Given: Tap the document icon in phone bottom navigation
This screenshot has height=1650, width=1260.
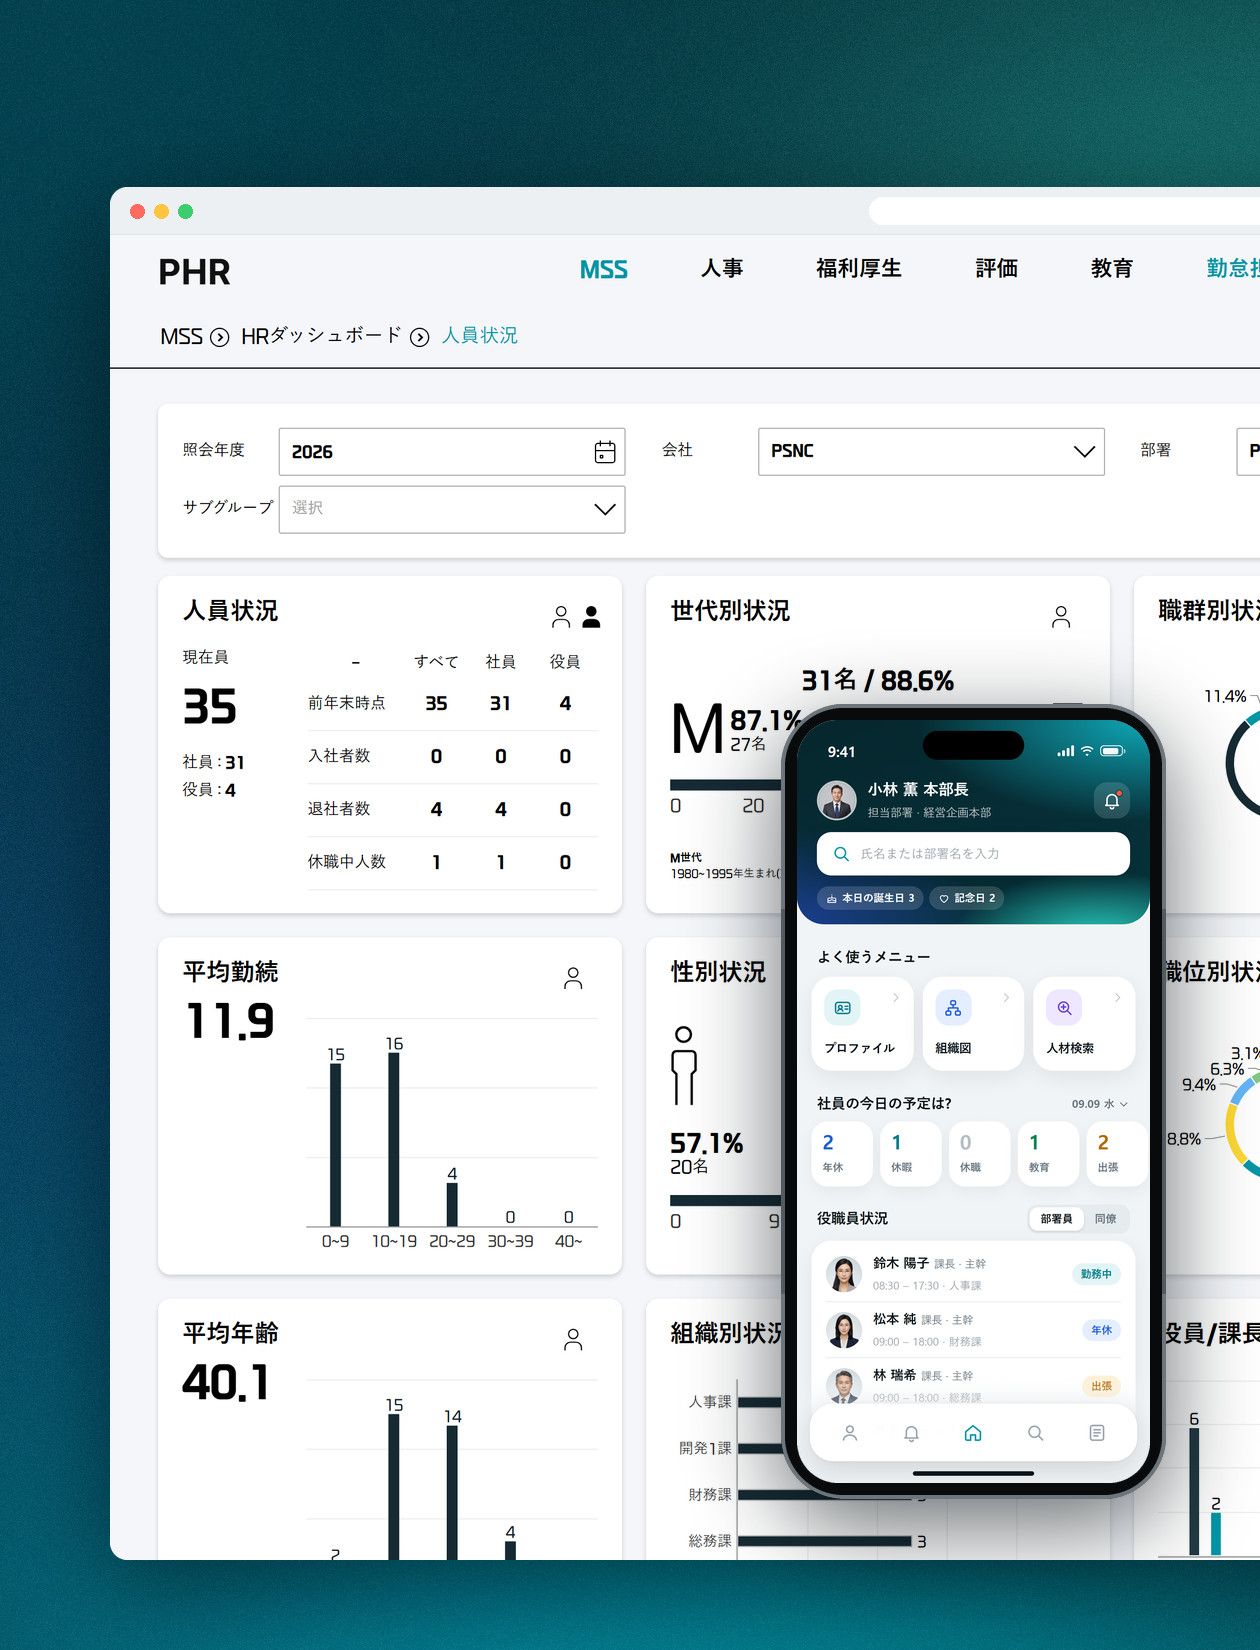Looking at the screenshot, I should [1097, 1433].
